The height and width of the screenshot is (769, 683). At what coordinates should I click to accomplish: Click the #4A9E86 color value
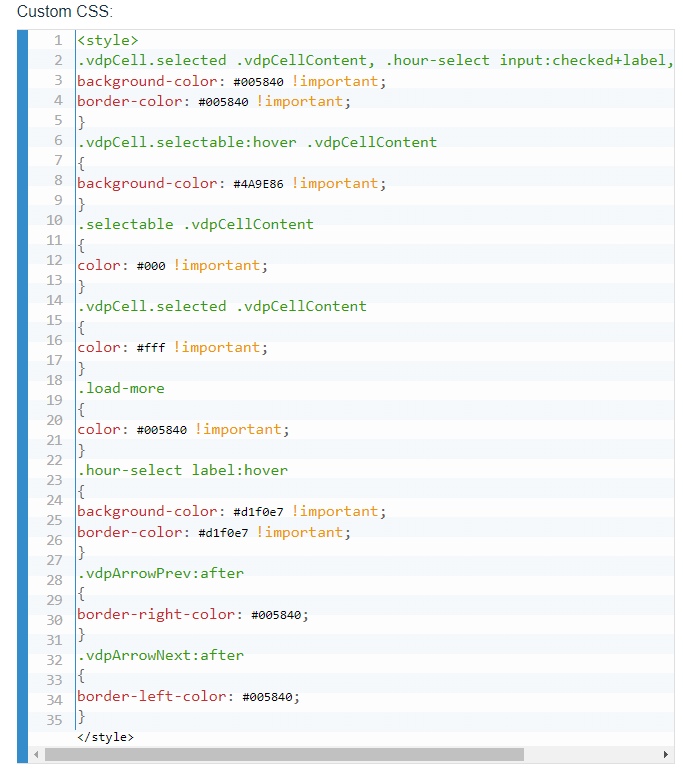tap(259, 184)
